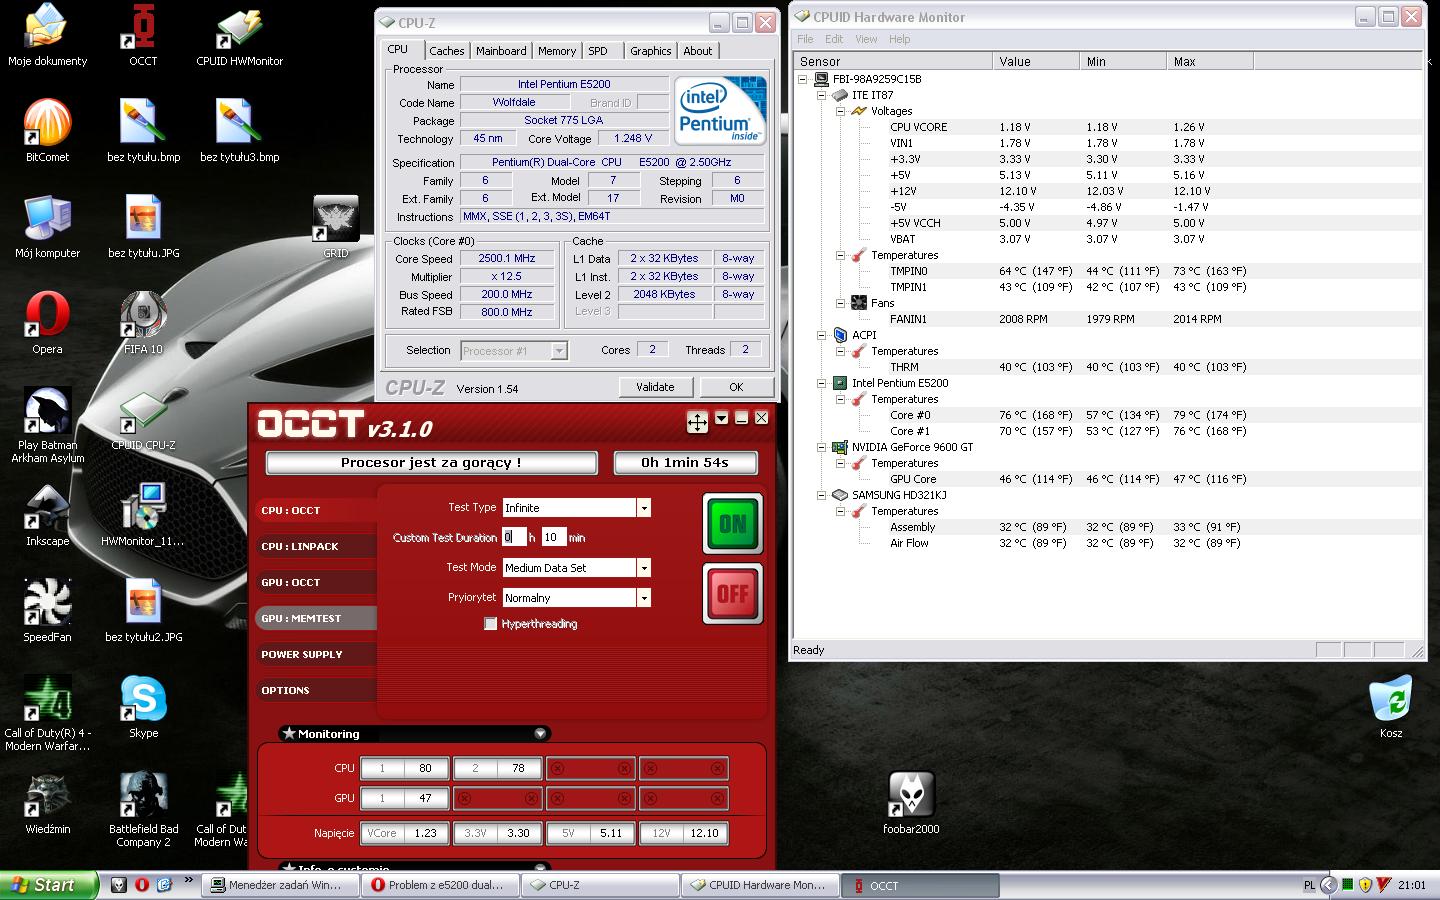Open the Test Type dropdown

[x=644, y=508]
